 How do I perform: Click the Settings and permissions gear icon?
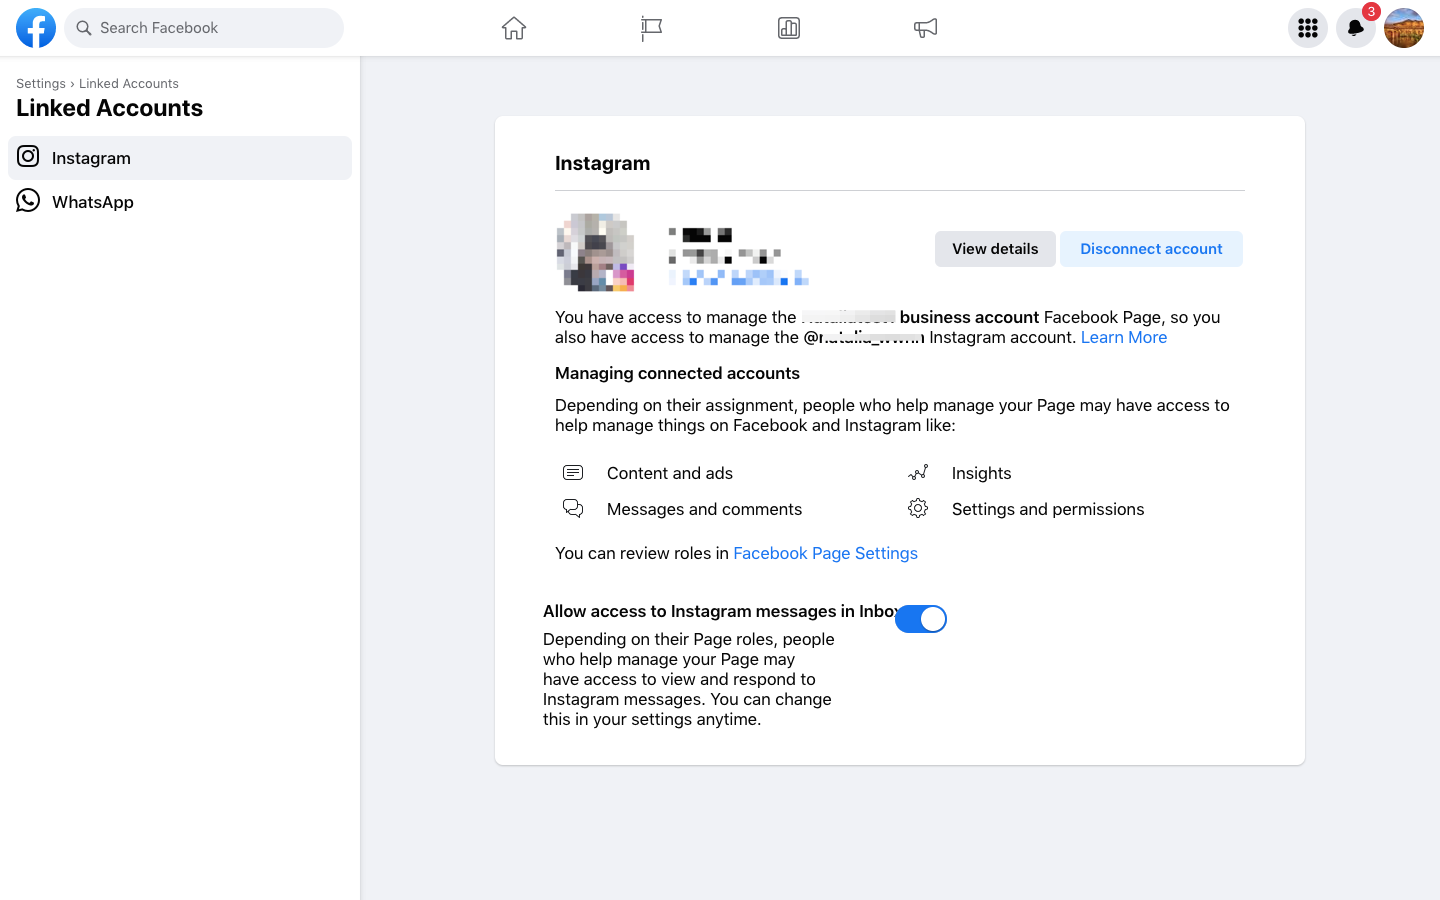[918, 509]
